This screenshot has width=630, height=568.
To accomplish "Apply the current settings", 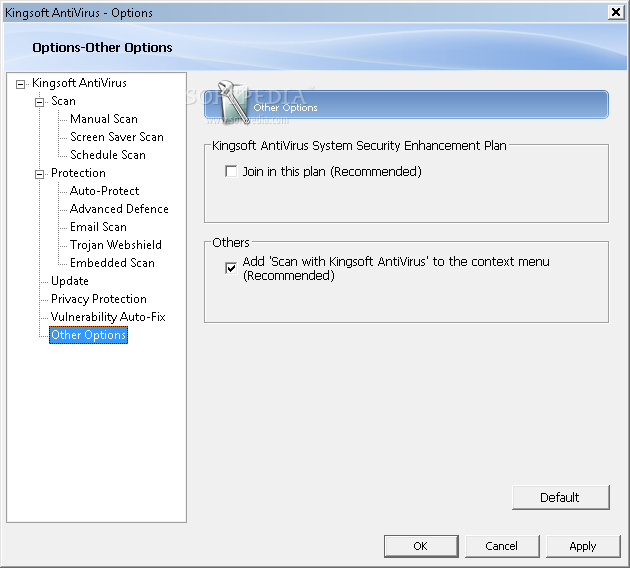I will tap(583, 546).
